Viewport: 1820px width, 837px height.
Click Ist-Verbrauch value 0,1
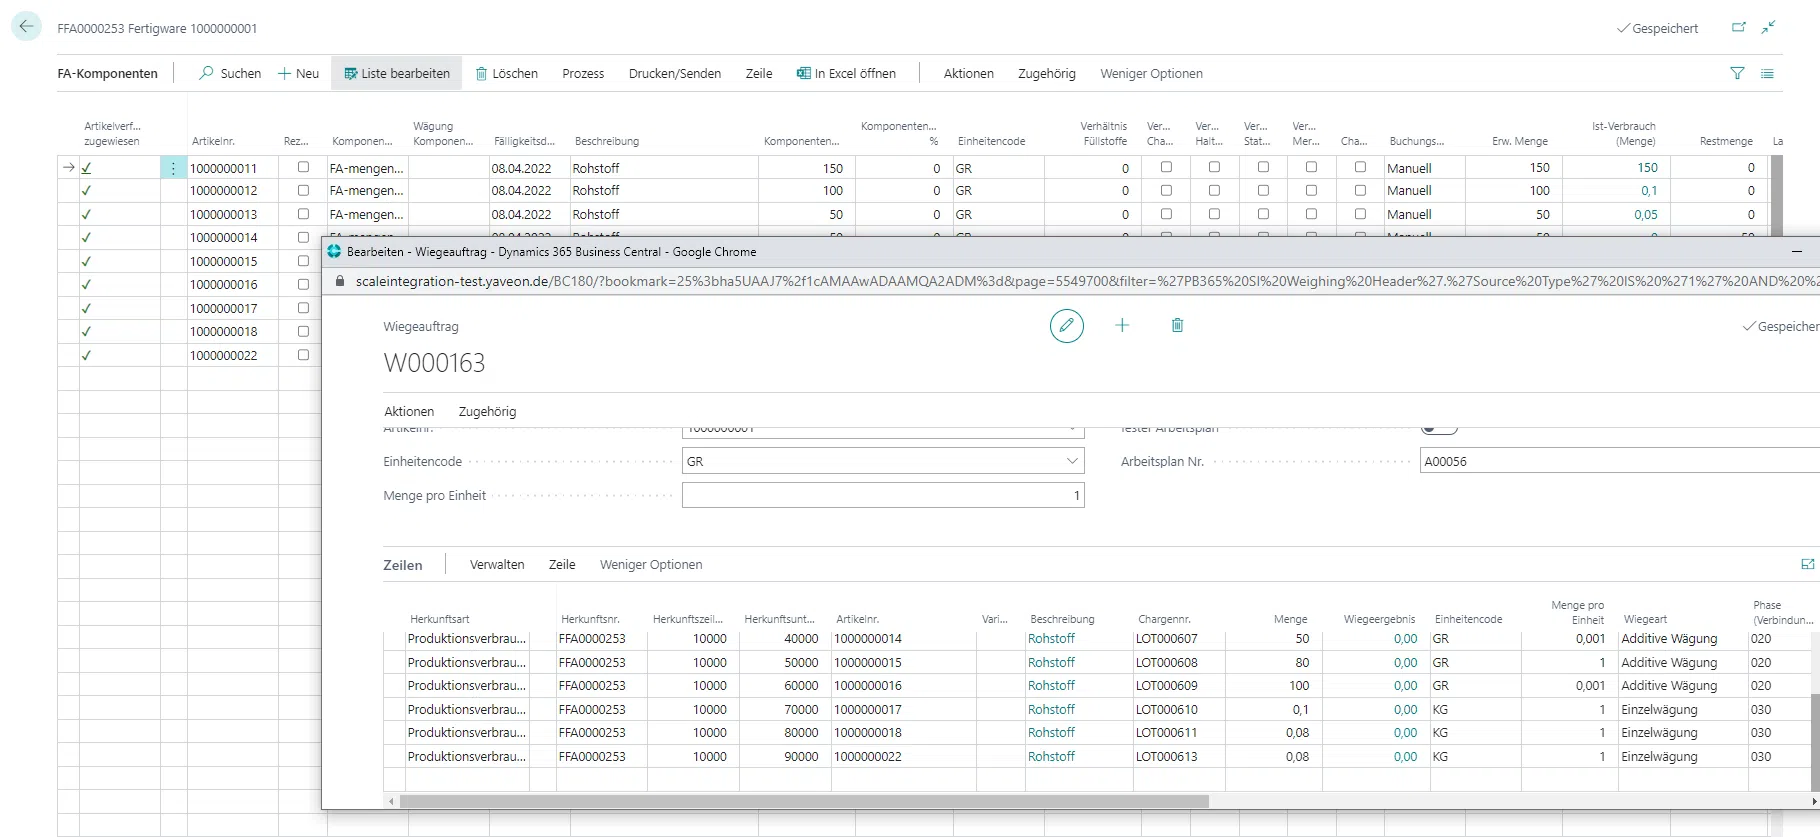[x=1649, y=190]
